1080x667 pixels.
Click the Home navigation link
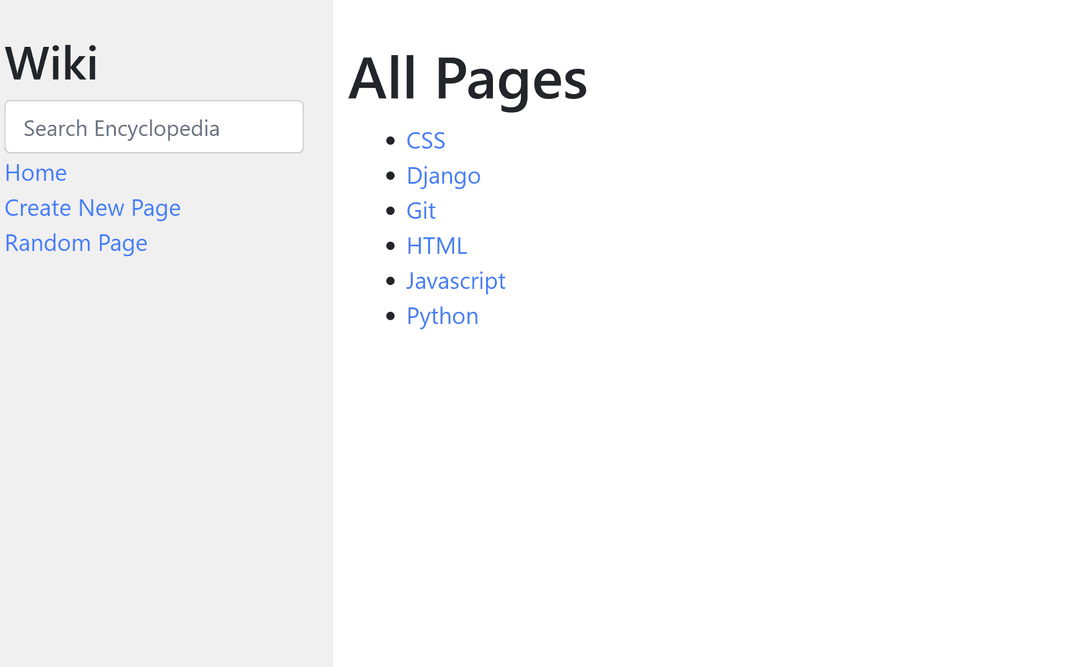point(36,173)
